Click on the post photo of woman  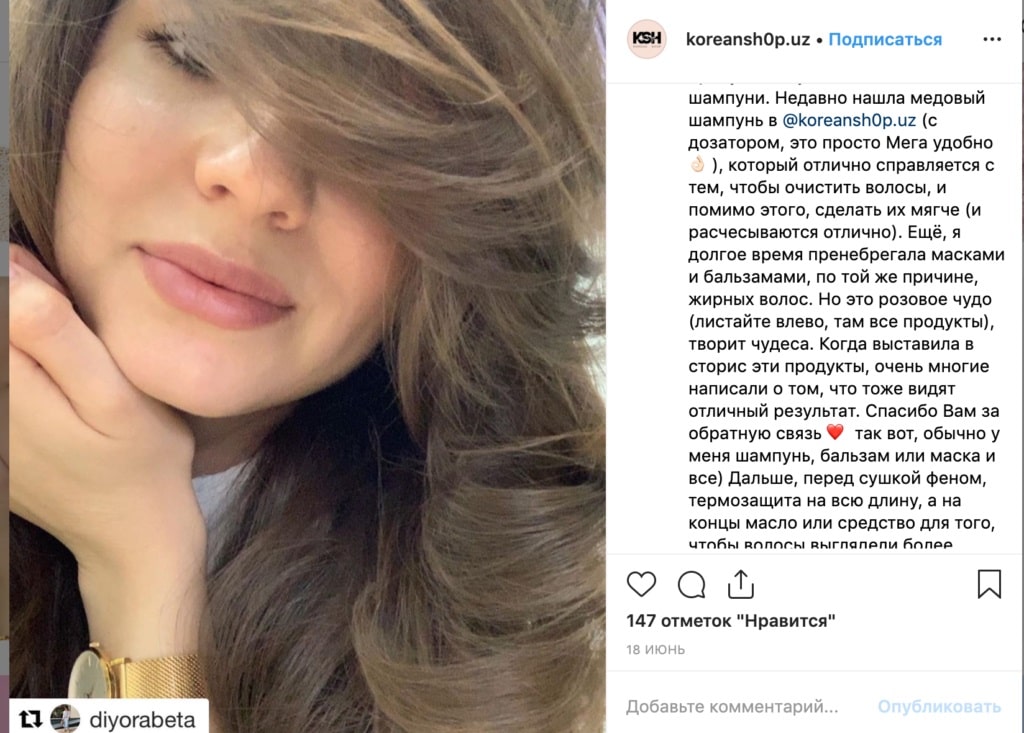307,353
